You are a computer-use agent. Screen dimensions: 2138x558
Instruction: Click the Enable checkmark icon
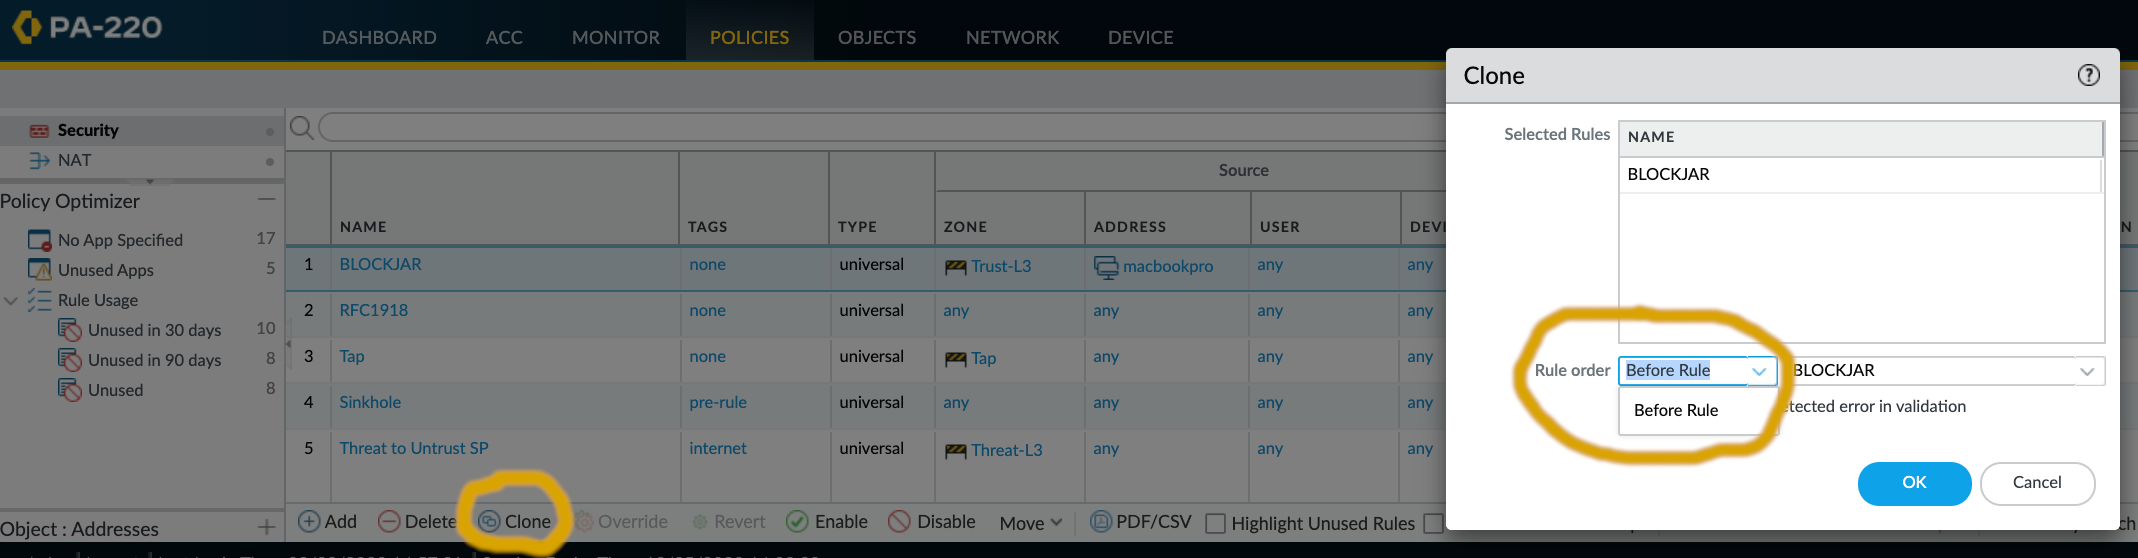tap(797, 521)
